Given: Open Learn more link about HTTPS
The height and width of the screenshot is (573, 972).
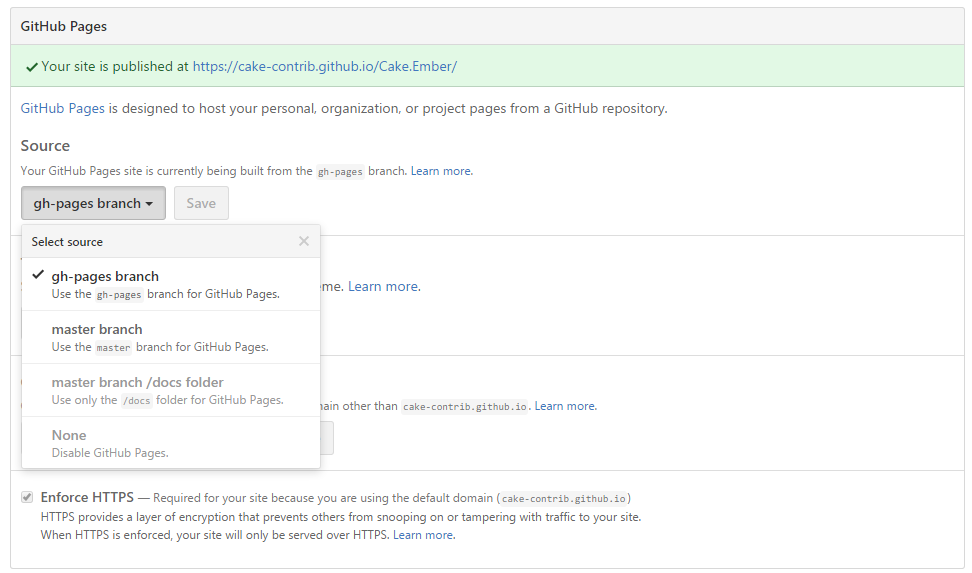Looking at the screenshot, I should coord(423,535).
